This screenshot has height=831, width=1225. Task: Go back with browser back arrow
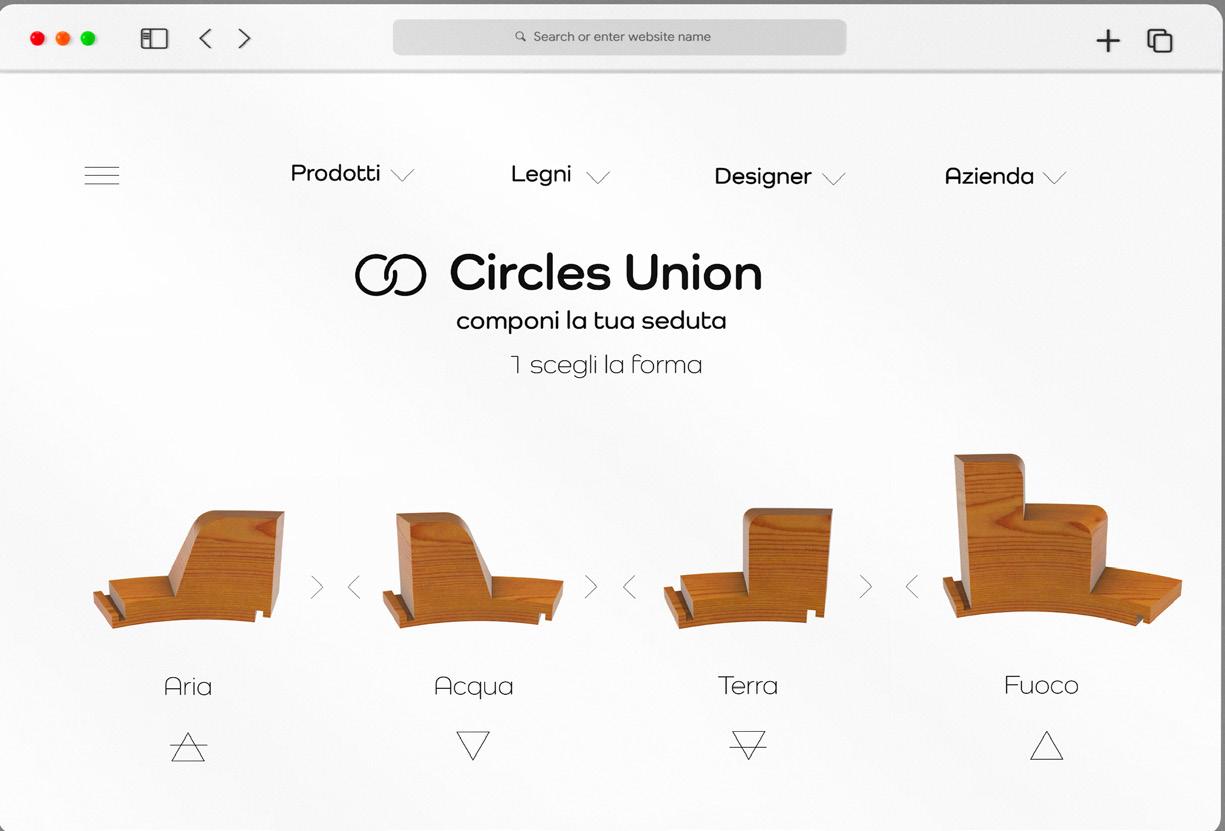205,39
